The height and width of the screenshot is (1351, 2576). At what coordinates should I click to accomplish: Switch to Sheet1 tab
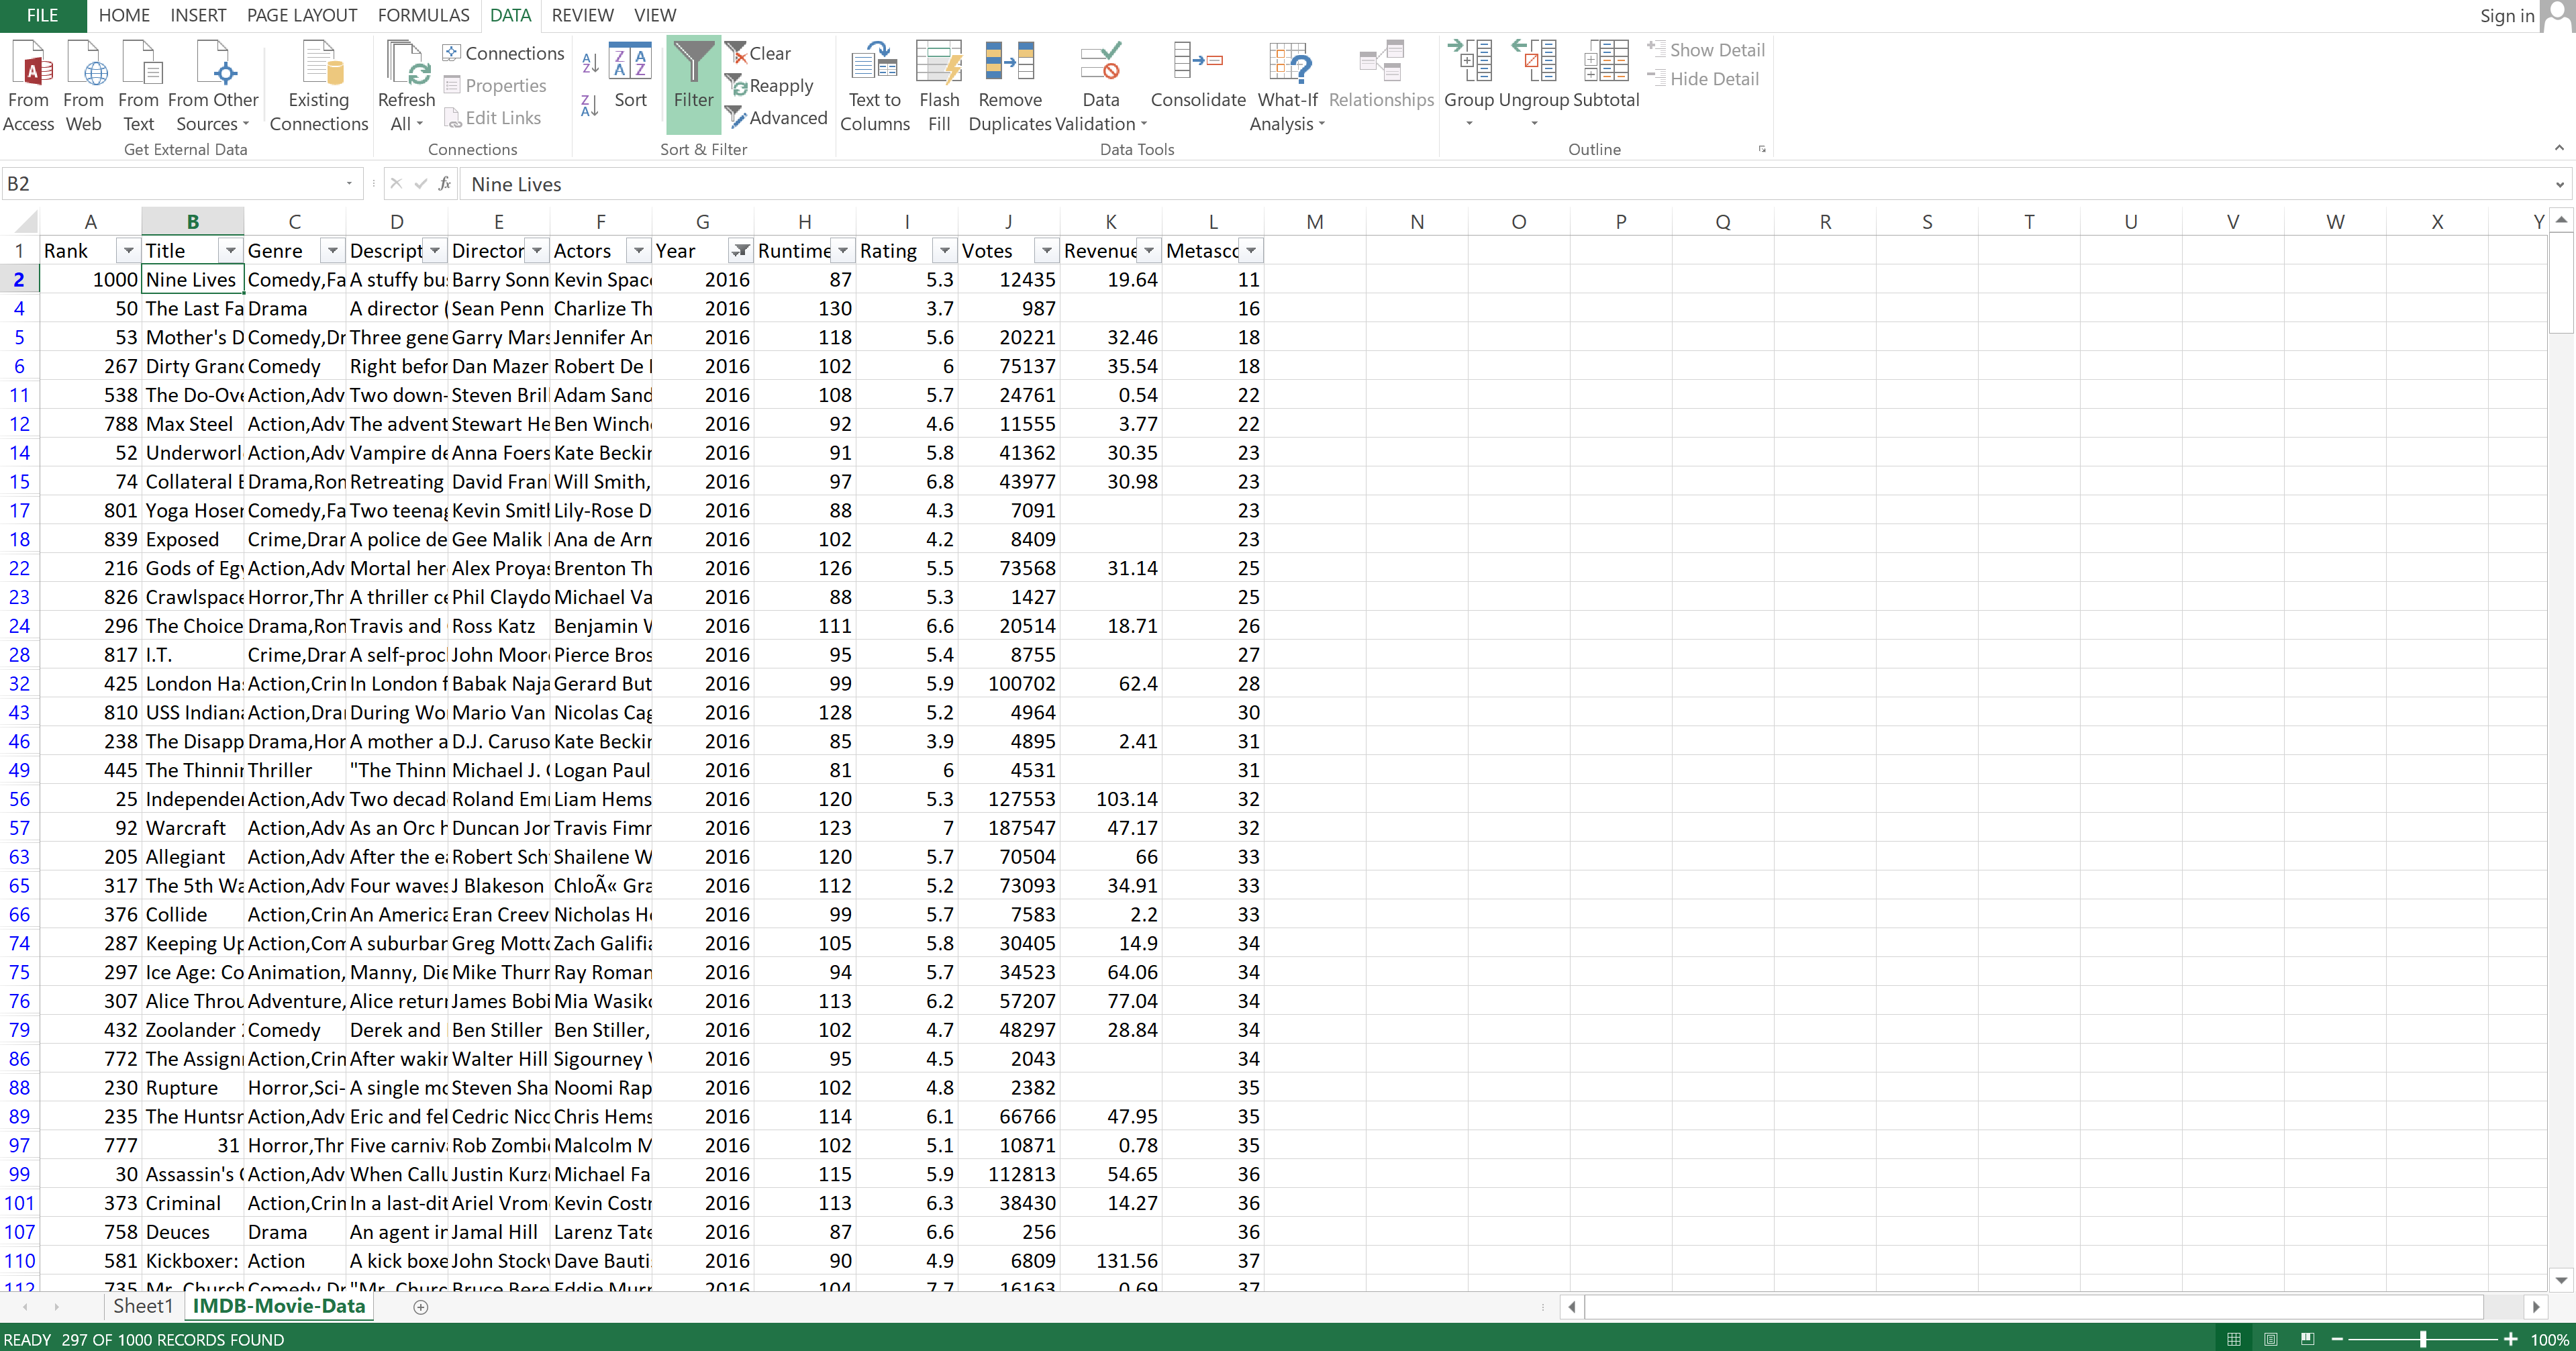click(x=143, y=1306)
